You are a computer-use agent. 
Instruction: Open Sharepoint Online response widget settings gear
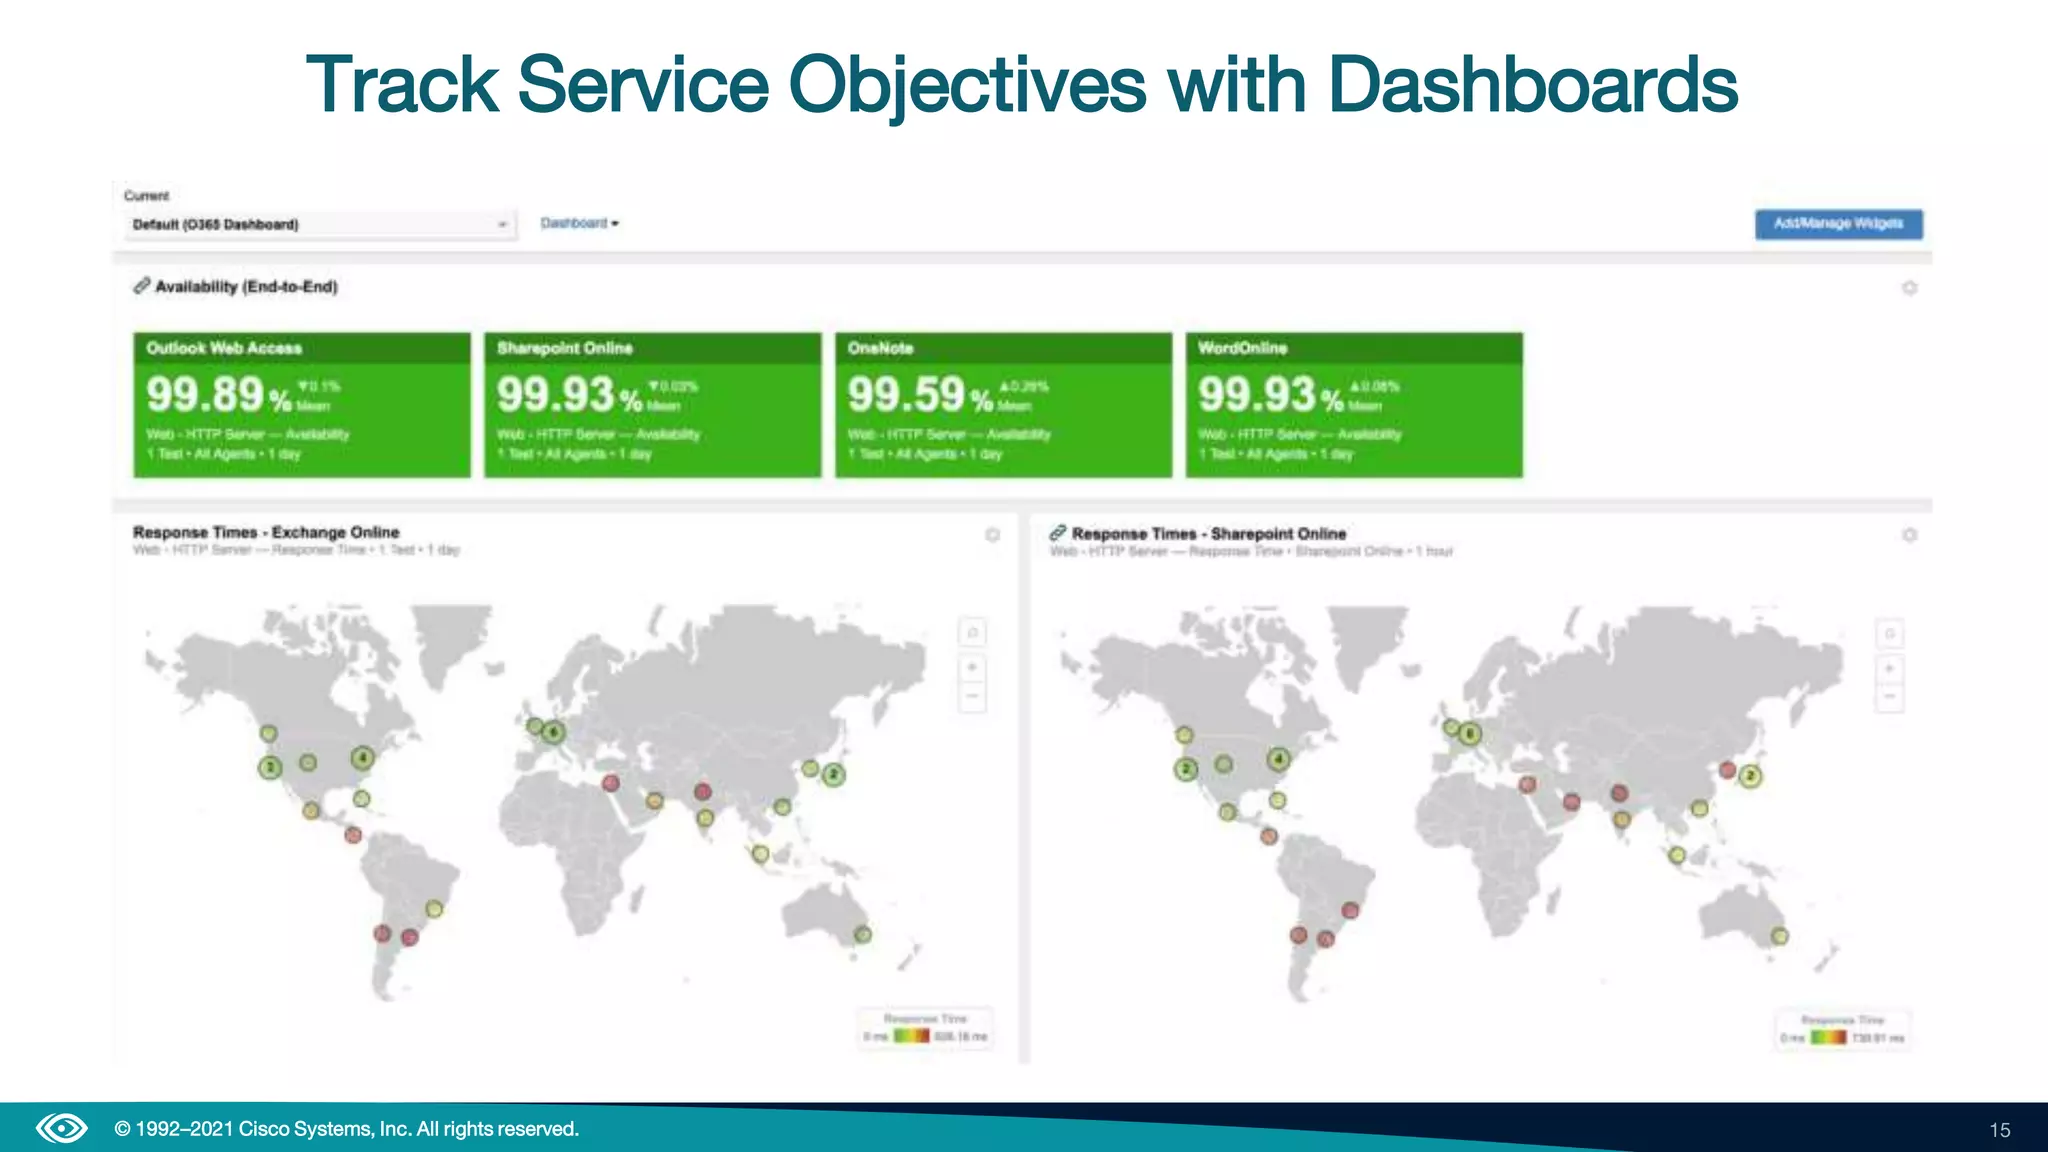coord(1909,535)
